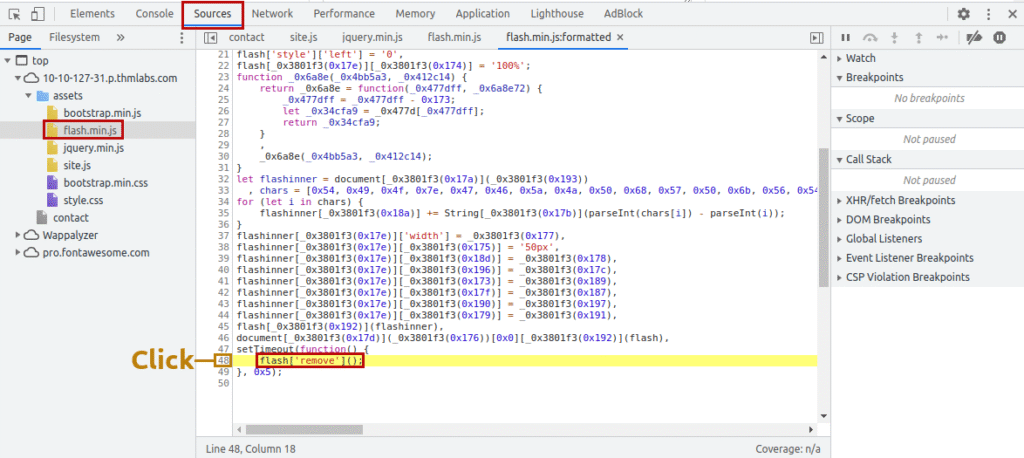Toggle pause on exceptions

999,37
